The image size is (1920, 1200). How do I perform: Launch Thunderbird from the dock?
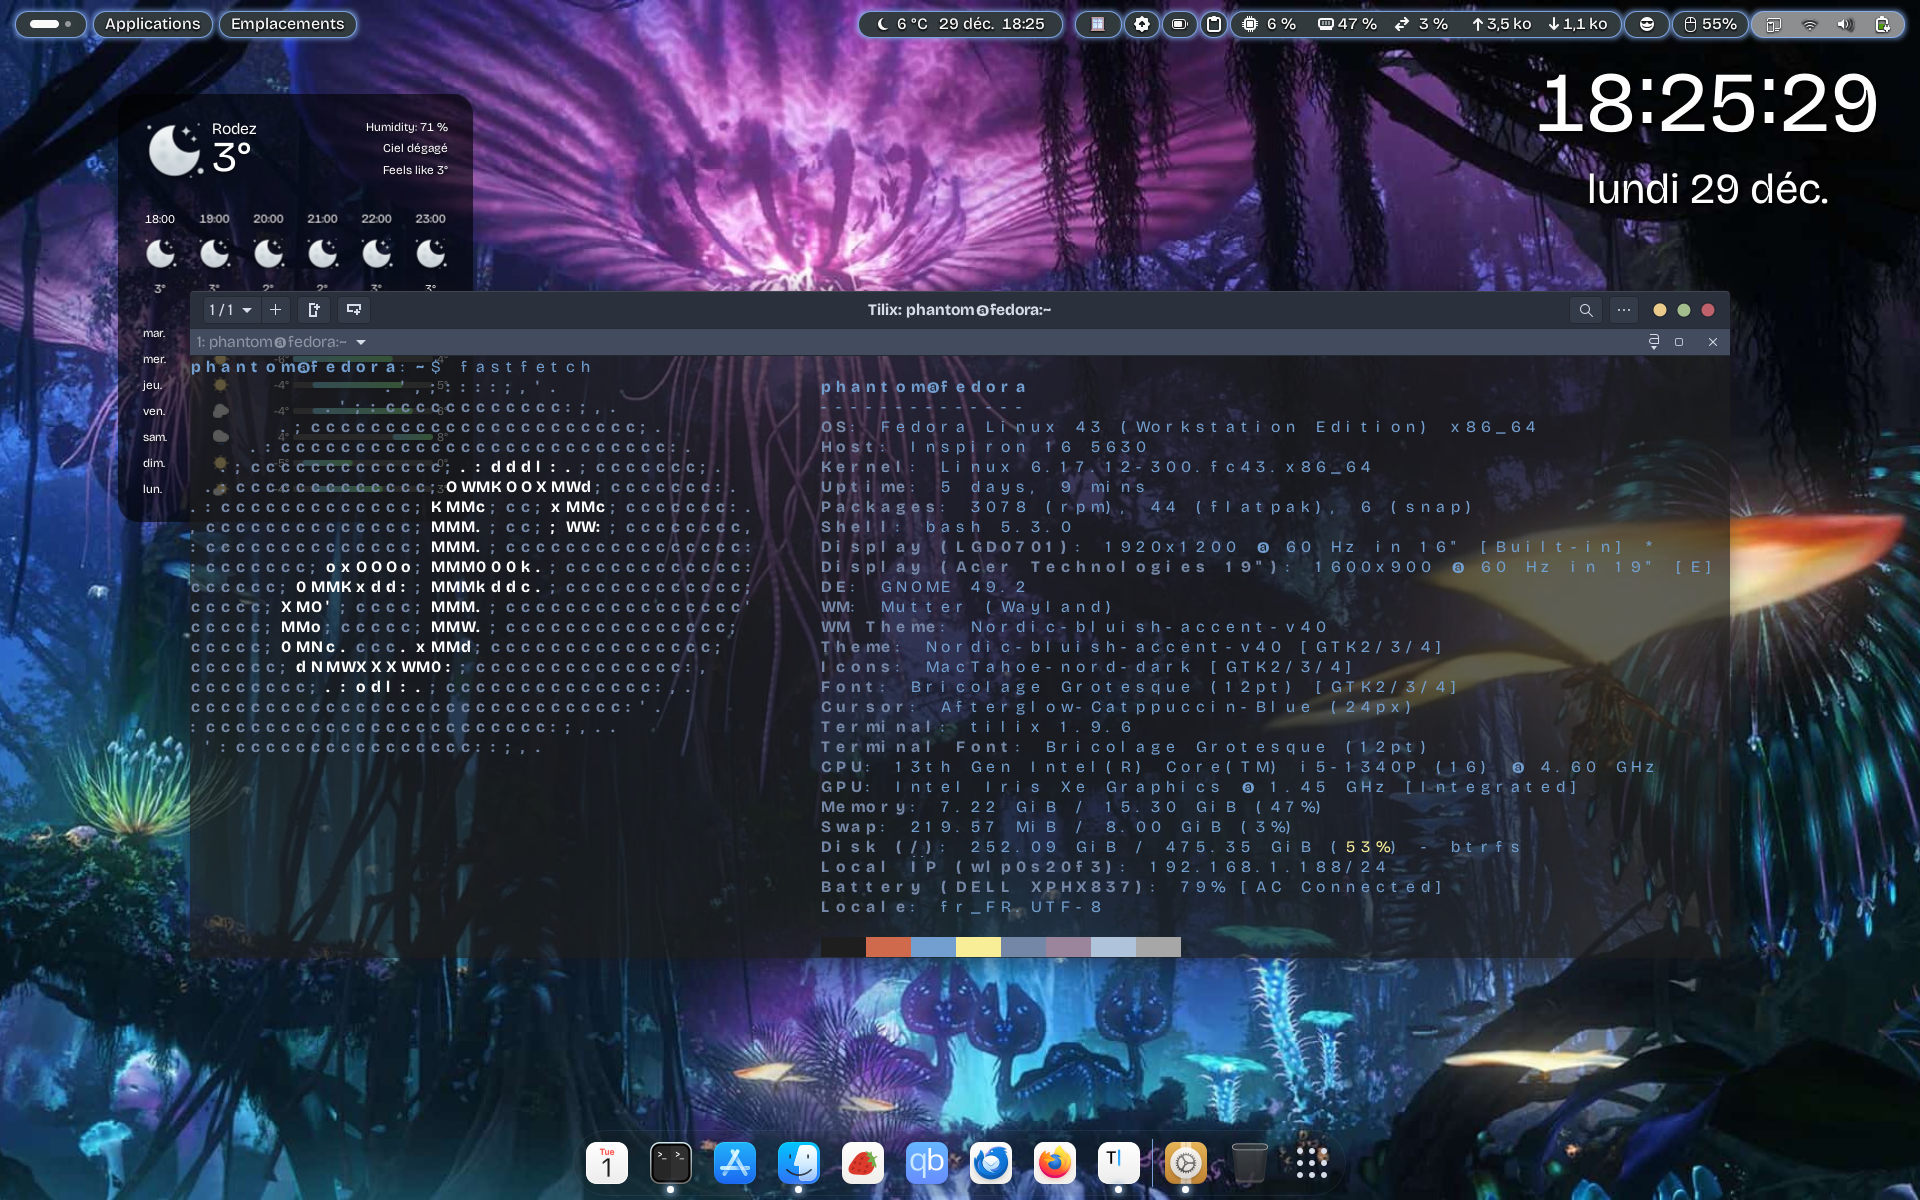coord(990,1163)
